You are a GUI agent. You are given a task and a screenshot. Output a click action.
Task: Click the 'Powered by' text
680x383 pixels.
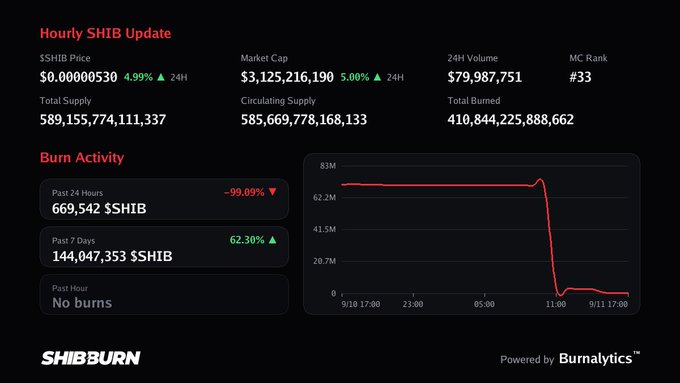(527, 360)
